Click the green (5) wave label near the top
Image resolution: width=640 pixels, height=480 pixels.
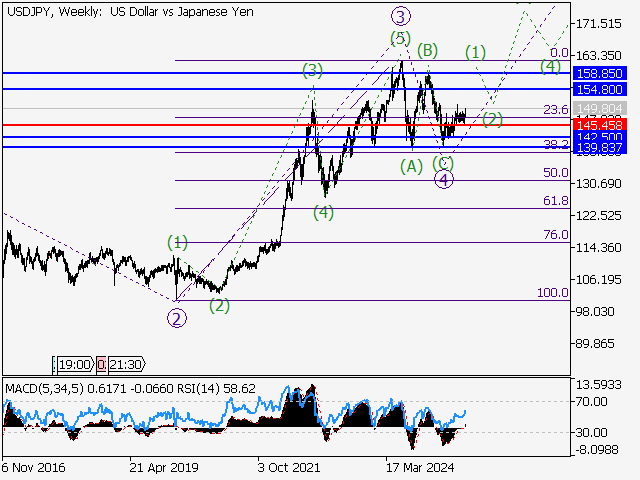(x=400, y=38)
